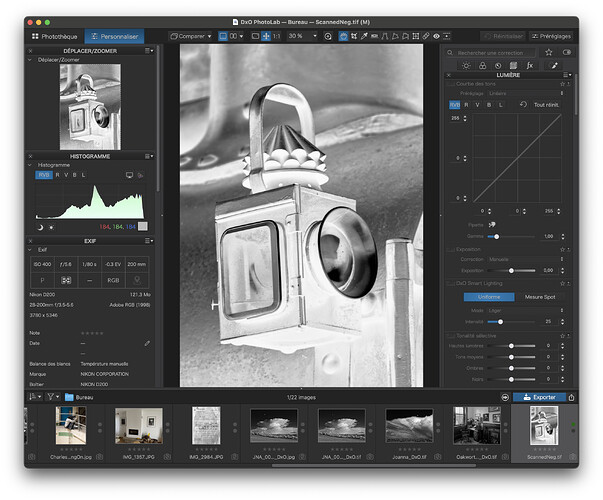This screenshot has width=603, height=500.
Task: Zoom to 1:1 view
Action: [x=277, y=36]
